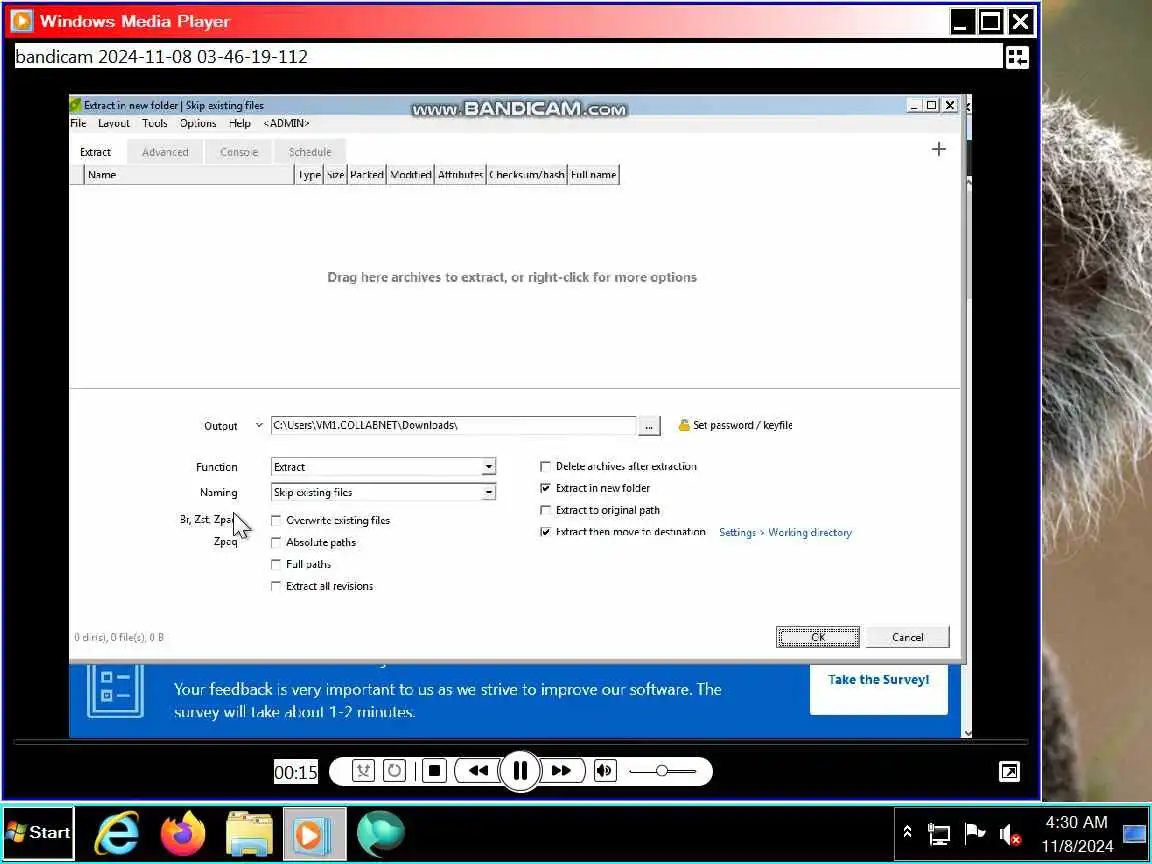Viewport: 1152px width, 864px height.
Task: Switch to Library view icon
Action: coord(1018,57)
